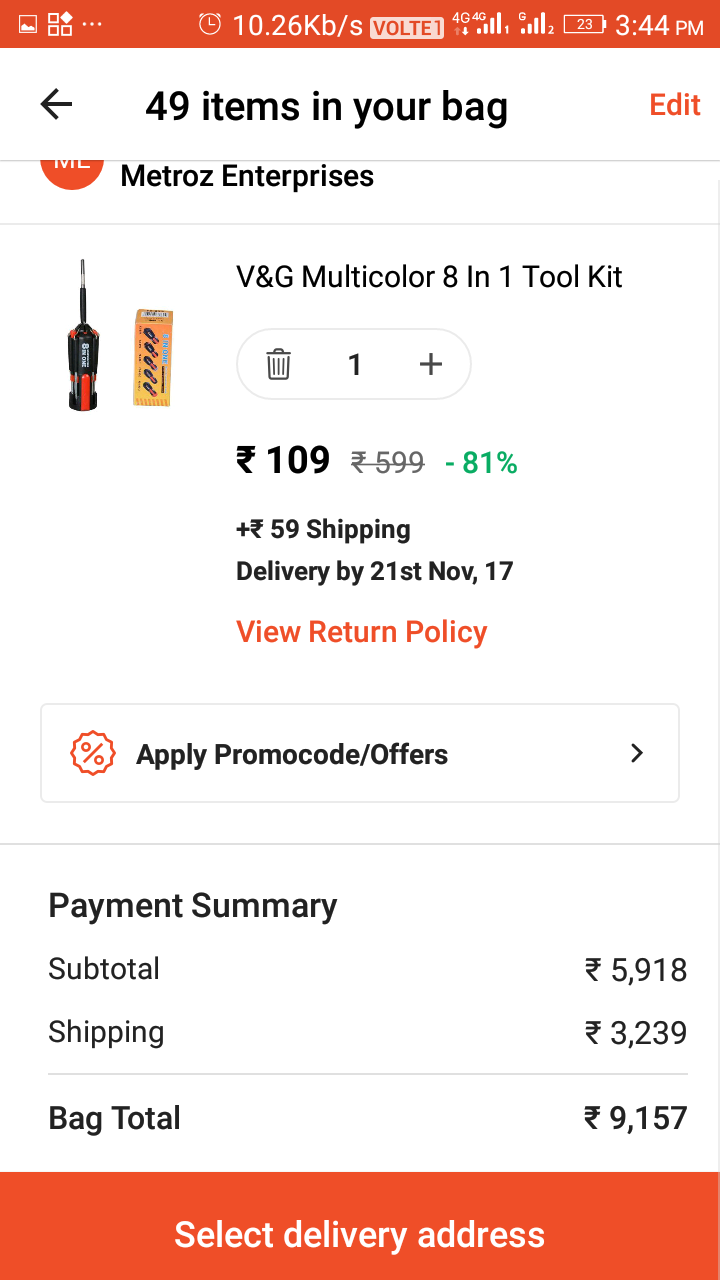Tap the promocode percent badge icon
This screenshot has width=720, height=1280.
pos(91,754)
